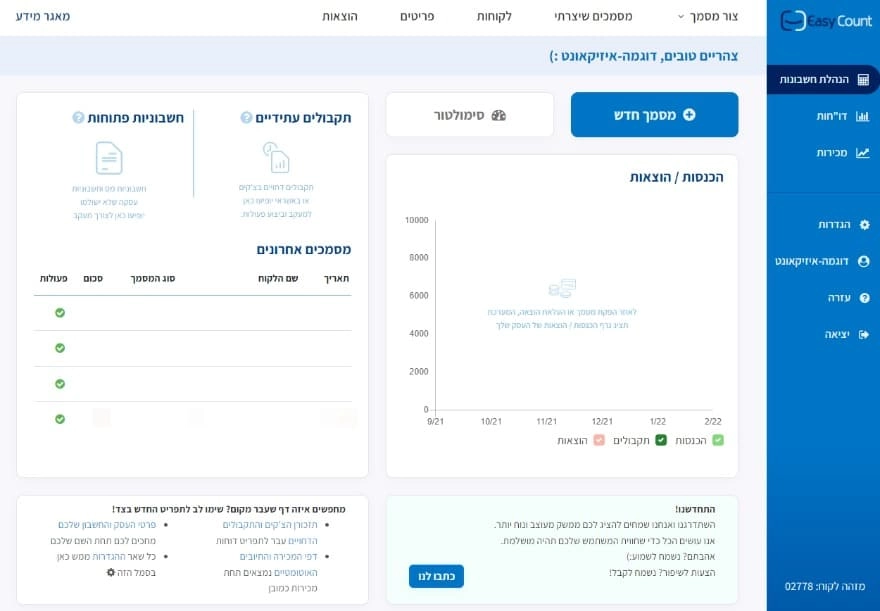Click a green checkmark in מסמכים אחרונים table

coord(61,312)
